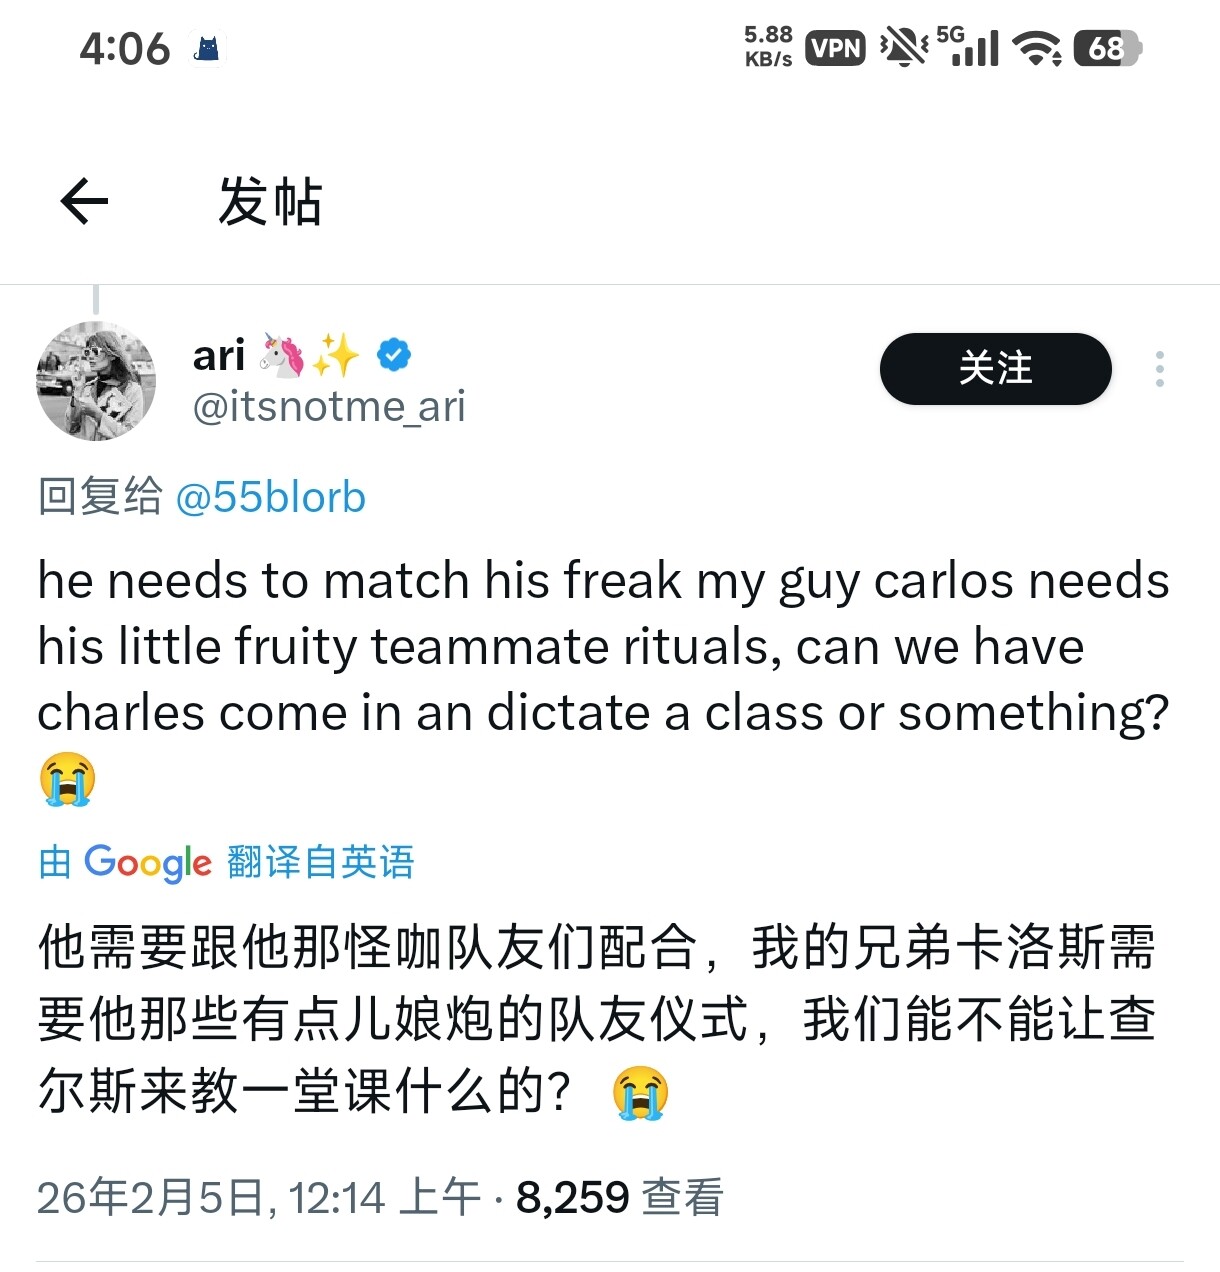1220x1272 pixels.
Task: Open the three-dot more options menu
Action: pyautogui.click(x=1159, y=369)
